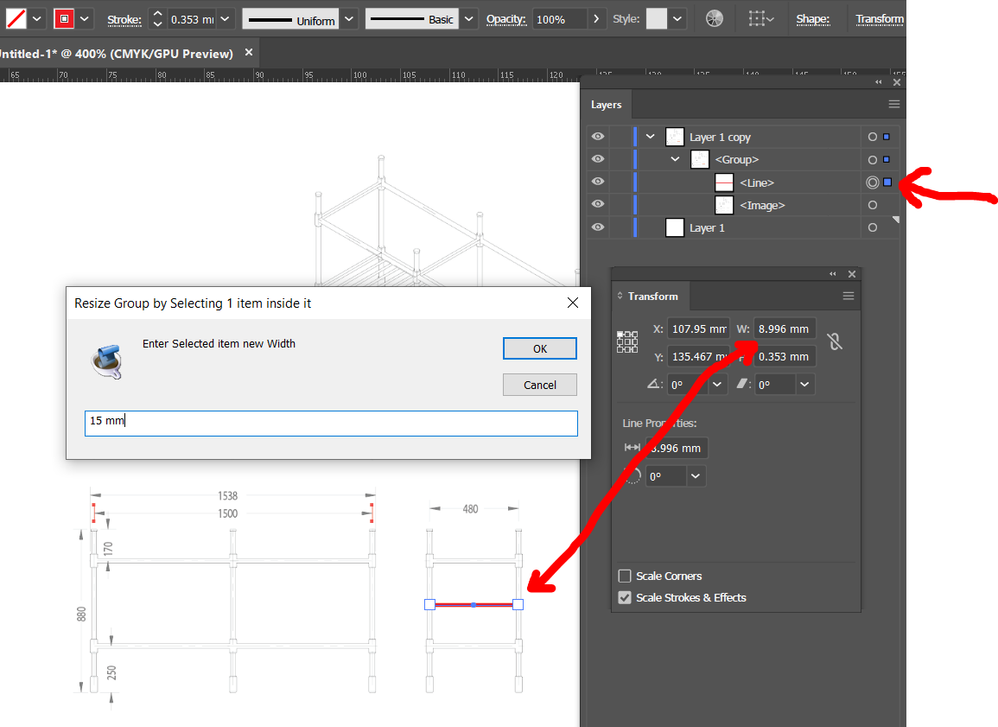This screenshot has height=727, width=998.
Task: Click OK in the Resize Group dialog
Action: [539, 349]
